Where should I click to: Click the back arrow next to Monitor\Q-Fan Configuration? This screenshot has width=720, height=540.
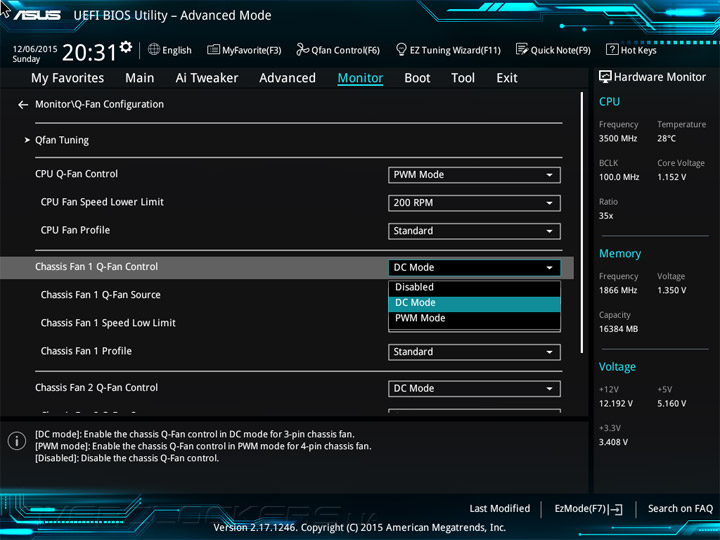pyautogui.click(x=23, y=105)
